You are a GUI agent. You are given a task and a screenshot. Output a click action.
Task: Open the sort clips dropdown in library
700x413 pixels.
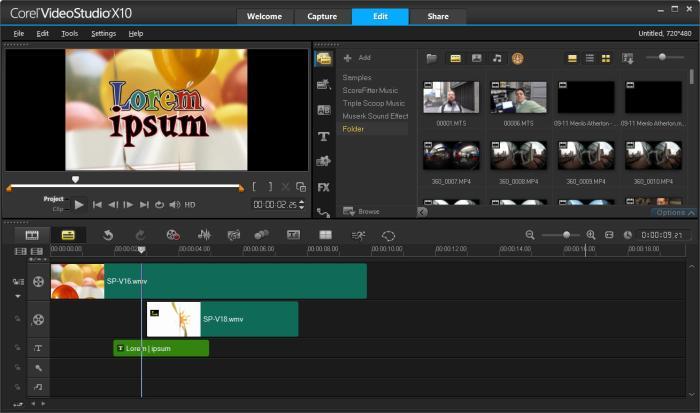(628, 58)
